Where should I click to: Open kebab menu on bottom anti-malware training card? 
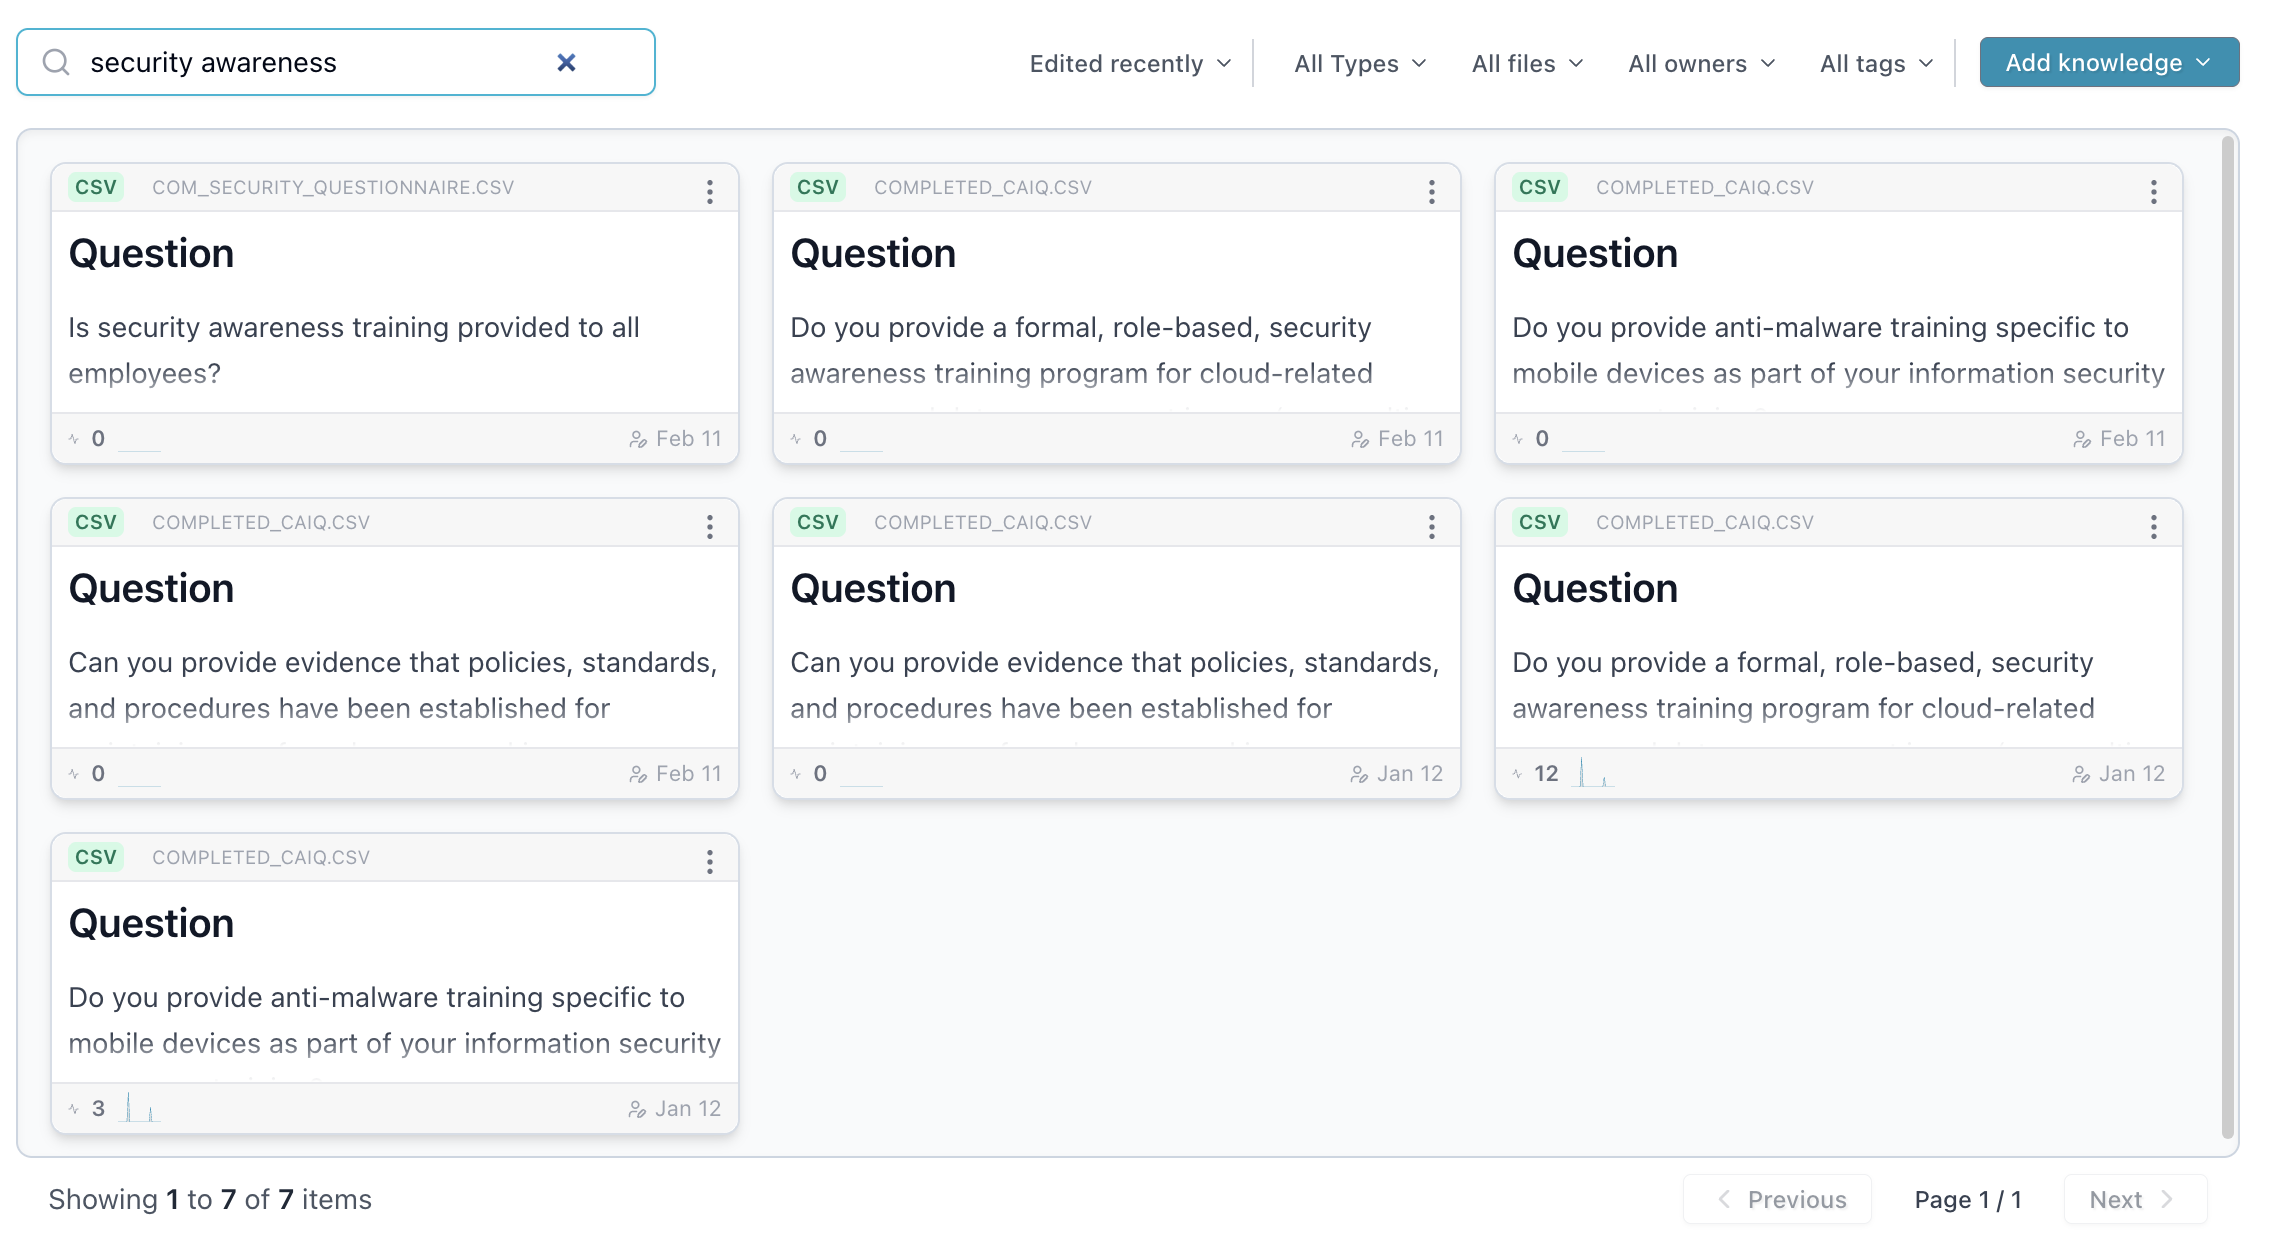(x=710, y=861)
